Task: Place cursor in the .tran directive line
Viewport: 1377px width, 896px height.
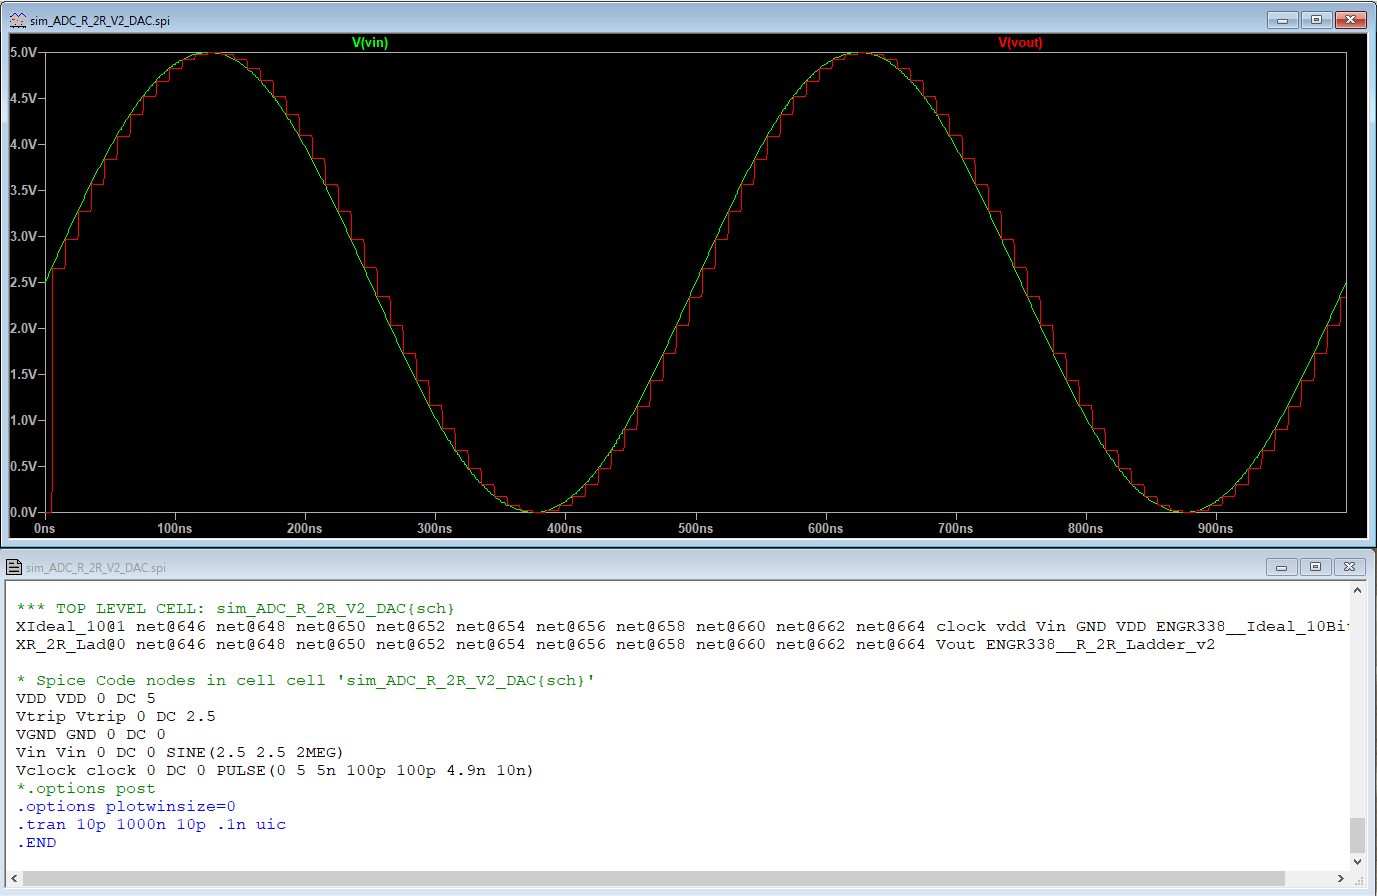Action: 151,825
